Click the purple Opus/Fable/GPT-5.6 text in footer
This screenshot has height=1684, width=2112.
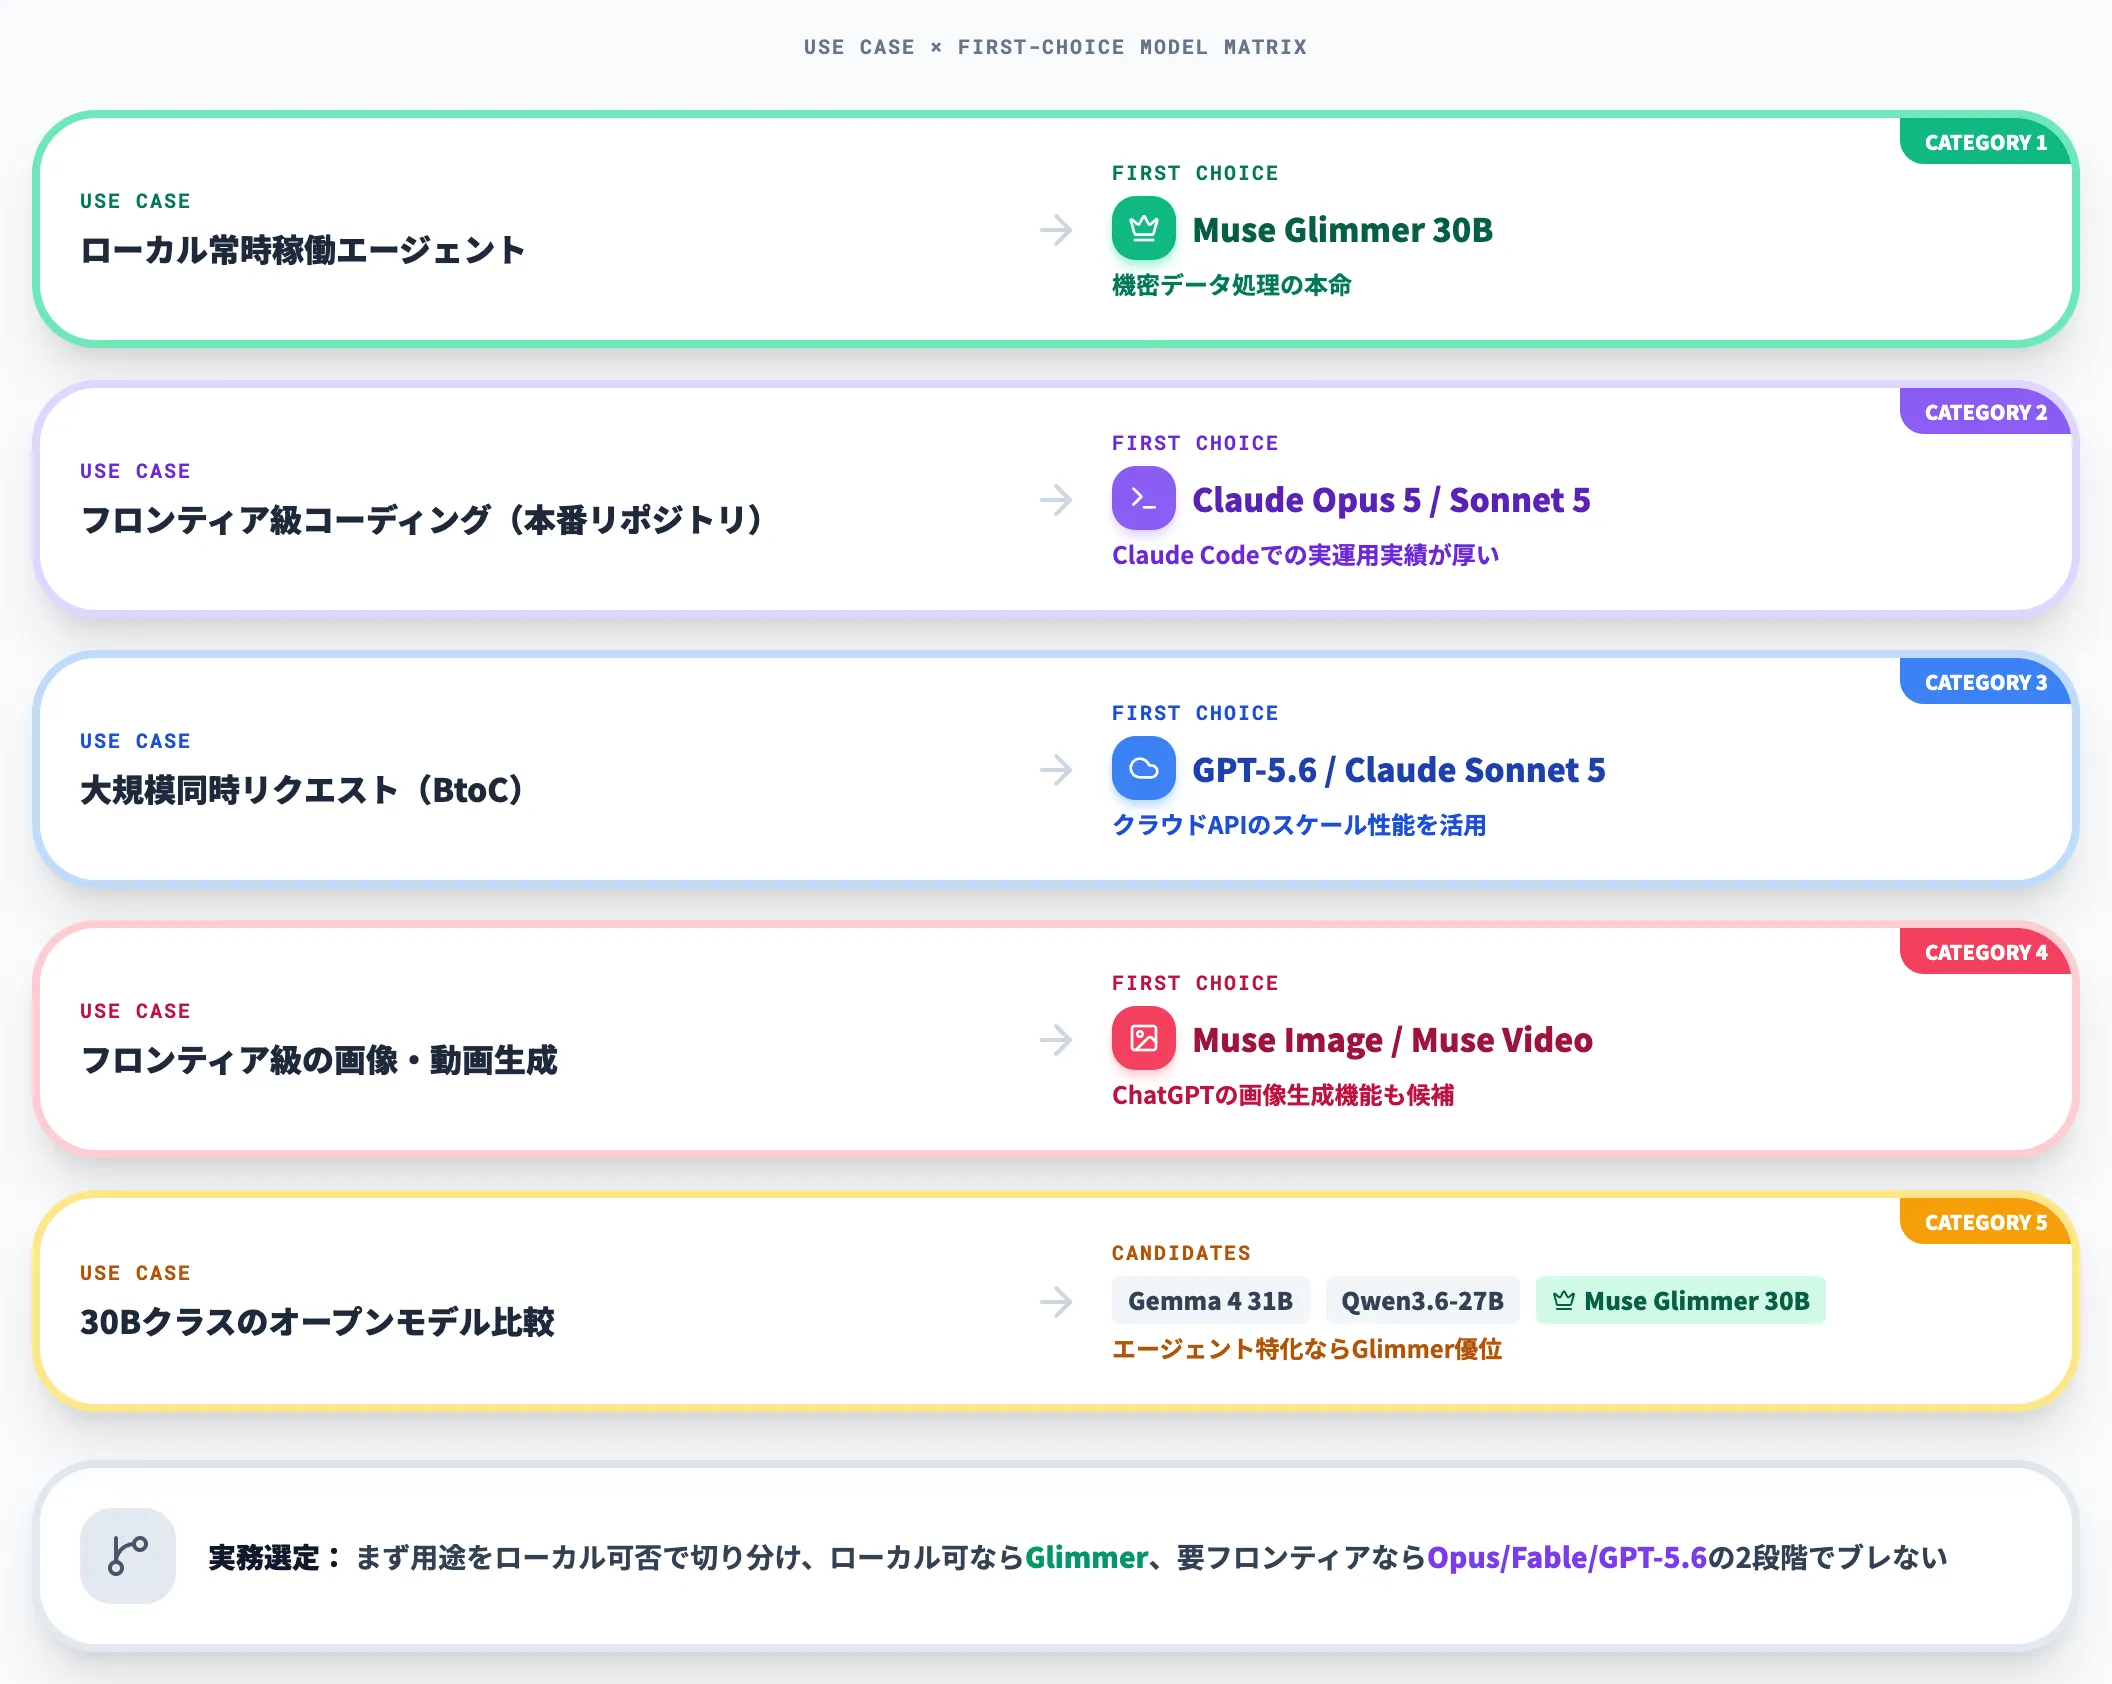pos(1567,1557)
